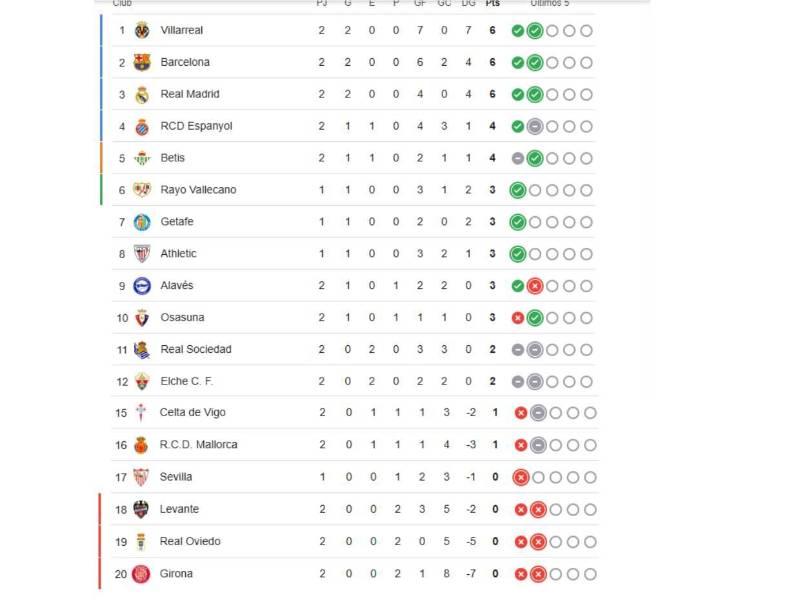
Task: Select the Real Madrid crest icon
Action: pyautogui.click(x=143, y=94)
